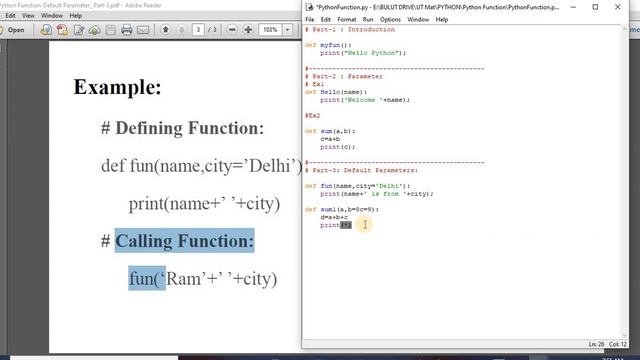640x360 pixels.
Task: Click the 'def Hello(name):' code line
Action: [336, 92]
